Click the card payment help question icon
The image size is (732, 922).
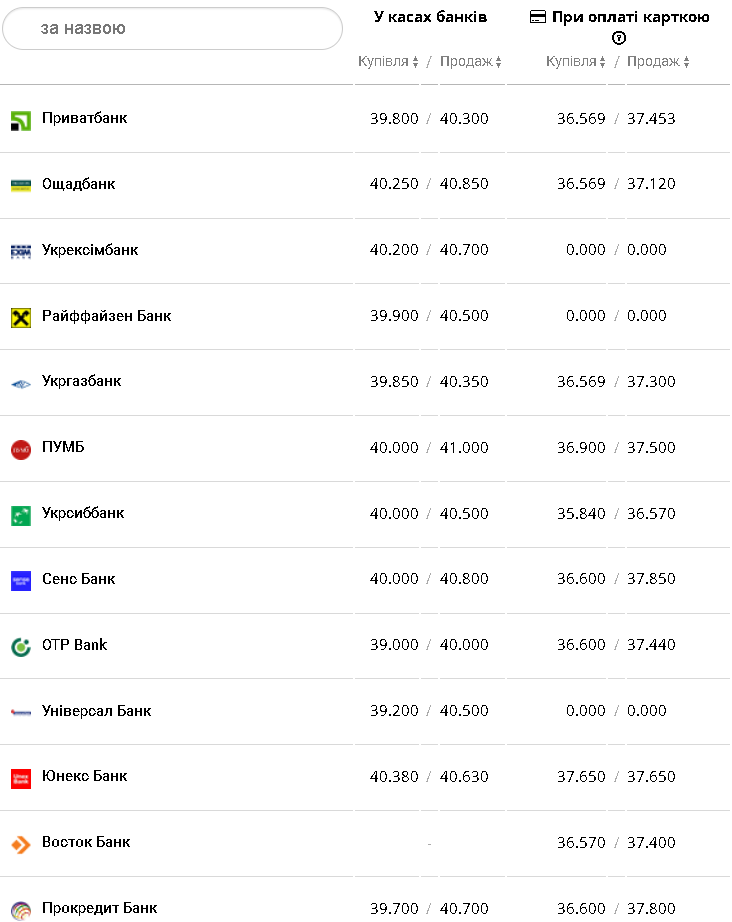tap(619, 38)
